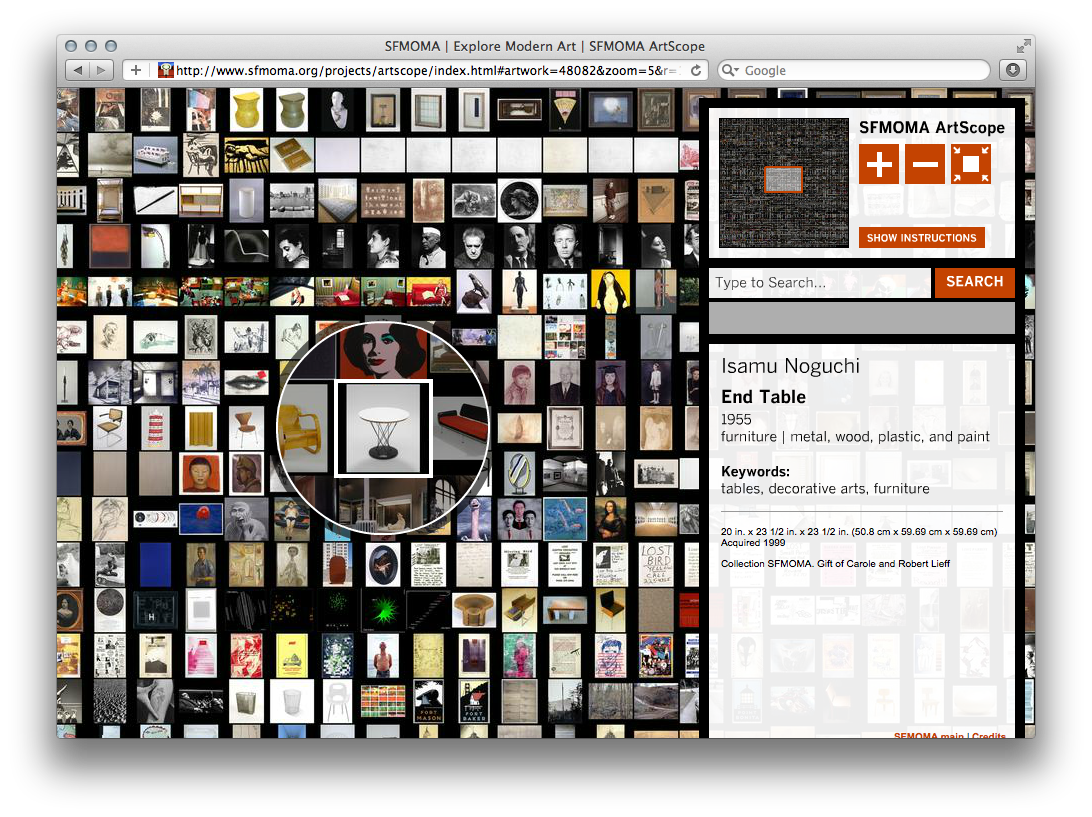Zoom out with the minus icon
This screenshot has height=817, width=1092.
924,163
